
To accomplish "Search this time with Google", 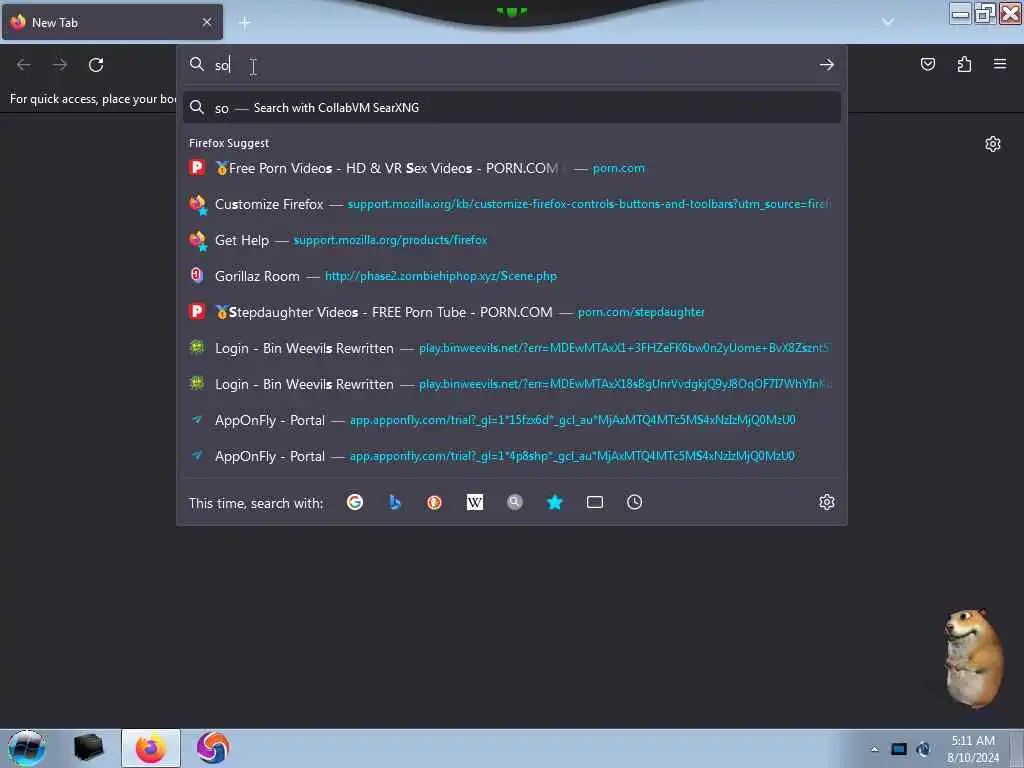I will pos(355,502).
